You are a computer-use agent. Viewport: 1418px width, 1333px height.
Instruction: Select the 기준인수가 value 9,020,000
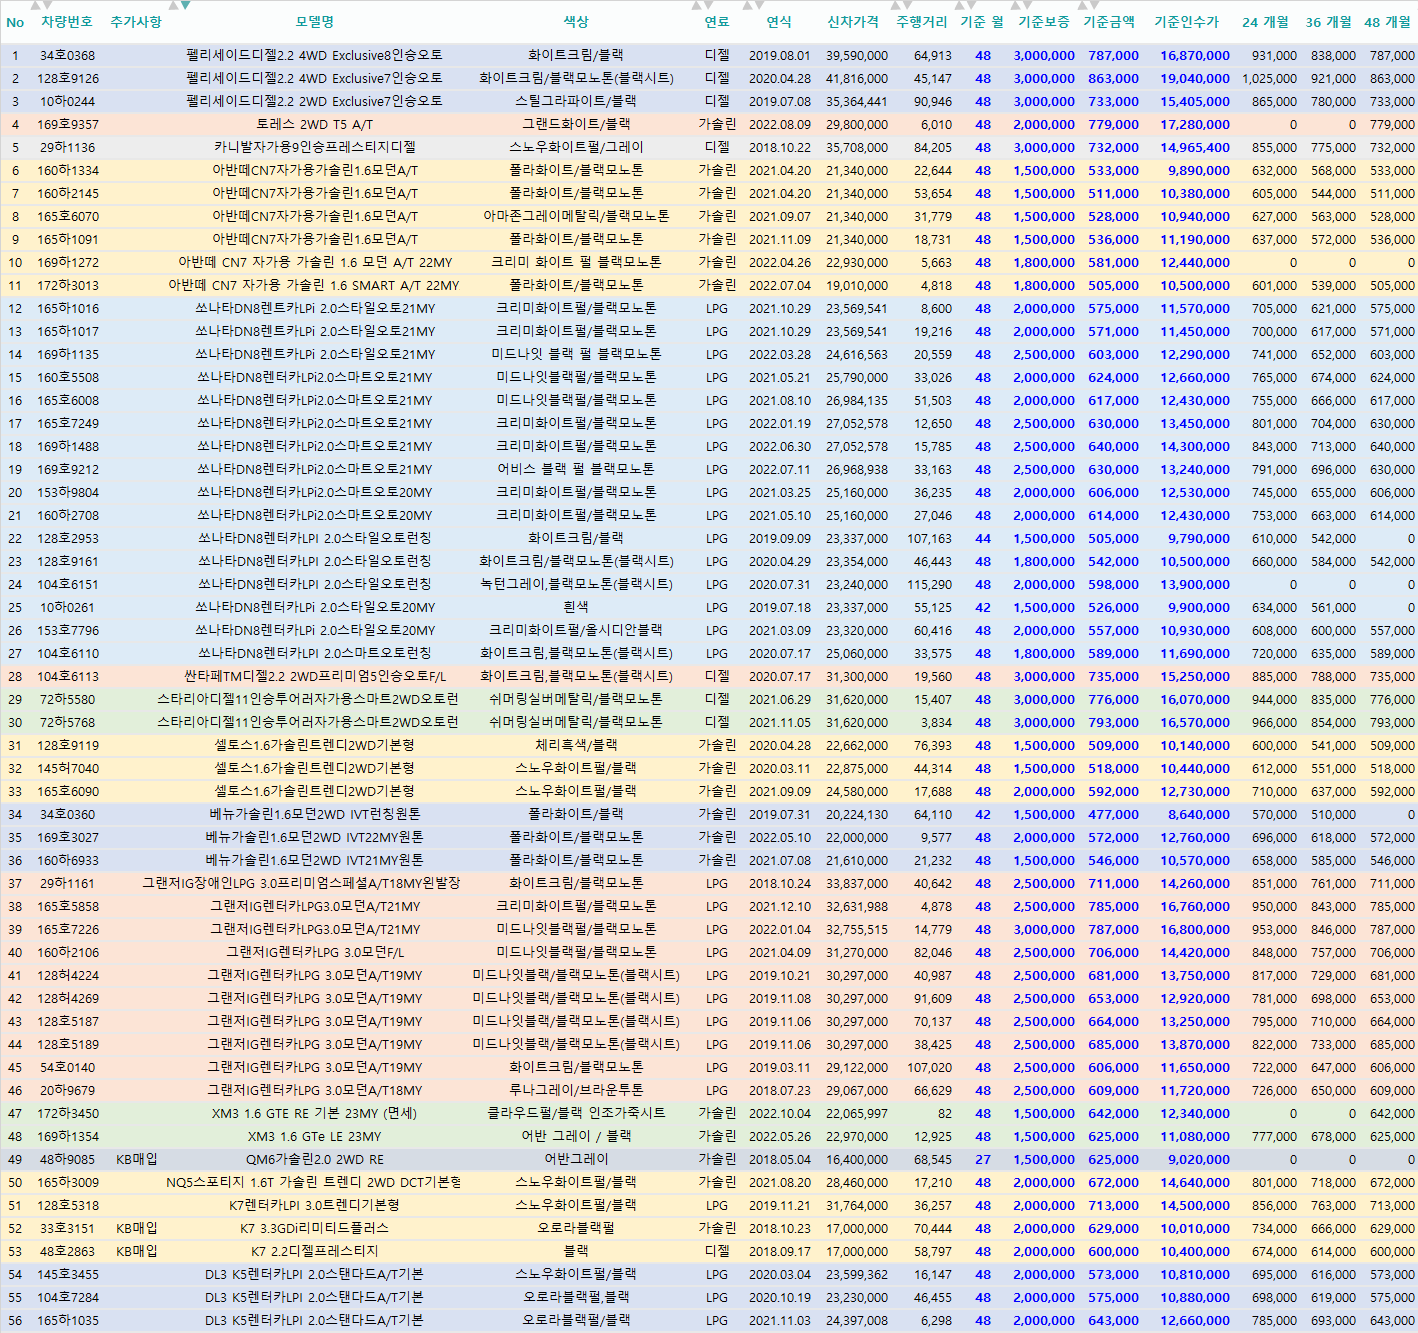[1199, 1160]
